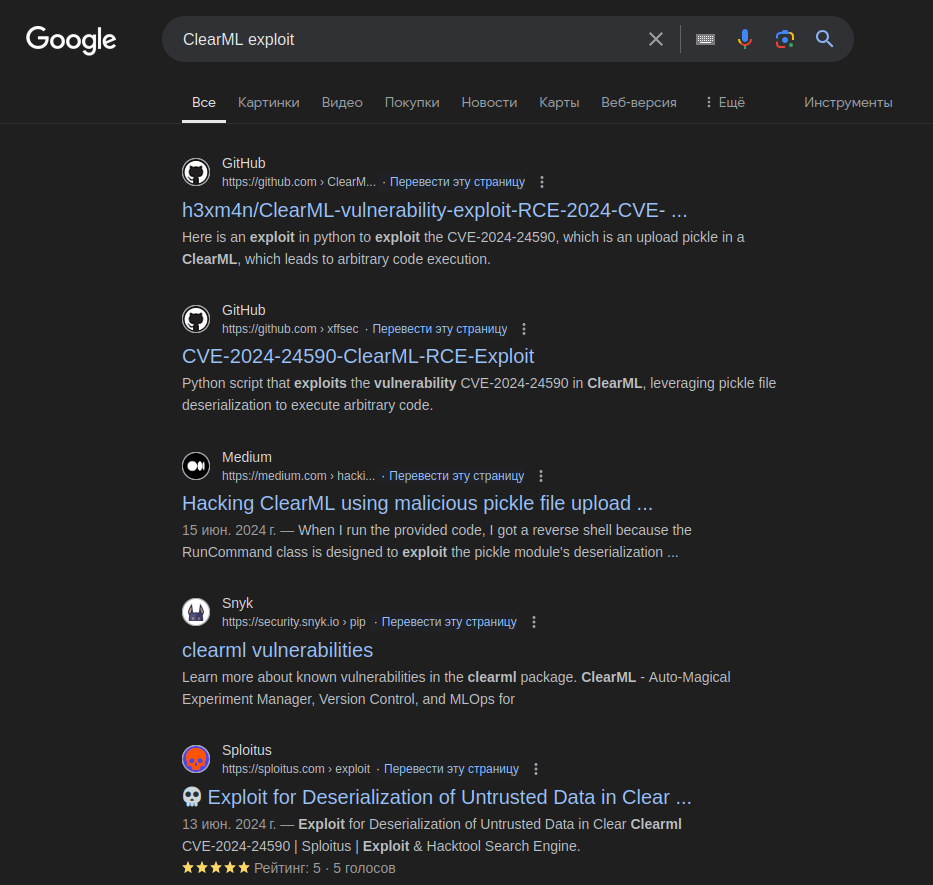
Task: Click the Snyk favicon
Action: point(196,612)
